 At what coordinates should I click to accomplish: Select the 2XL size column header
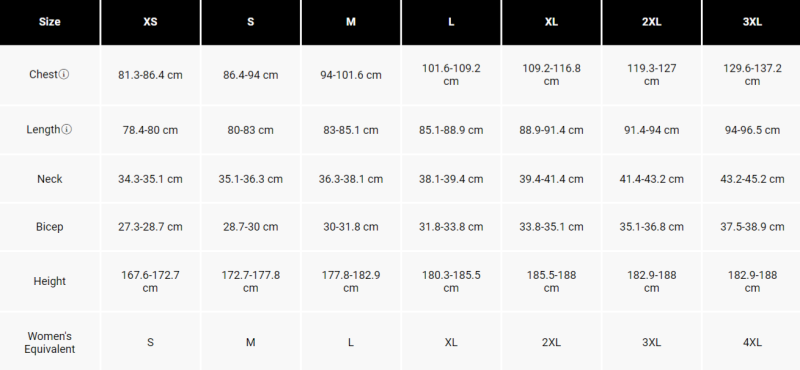pyautogui.click(x=652, y=22)
